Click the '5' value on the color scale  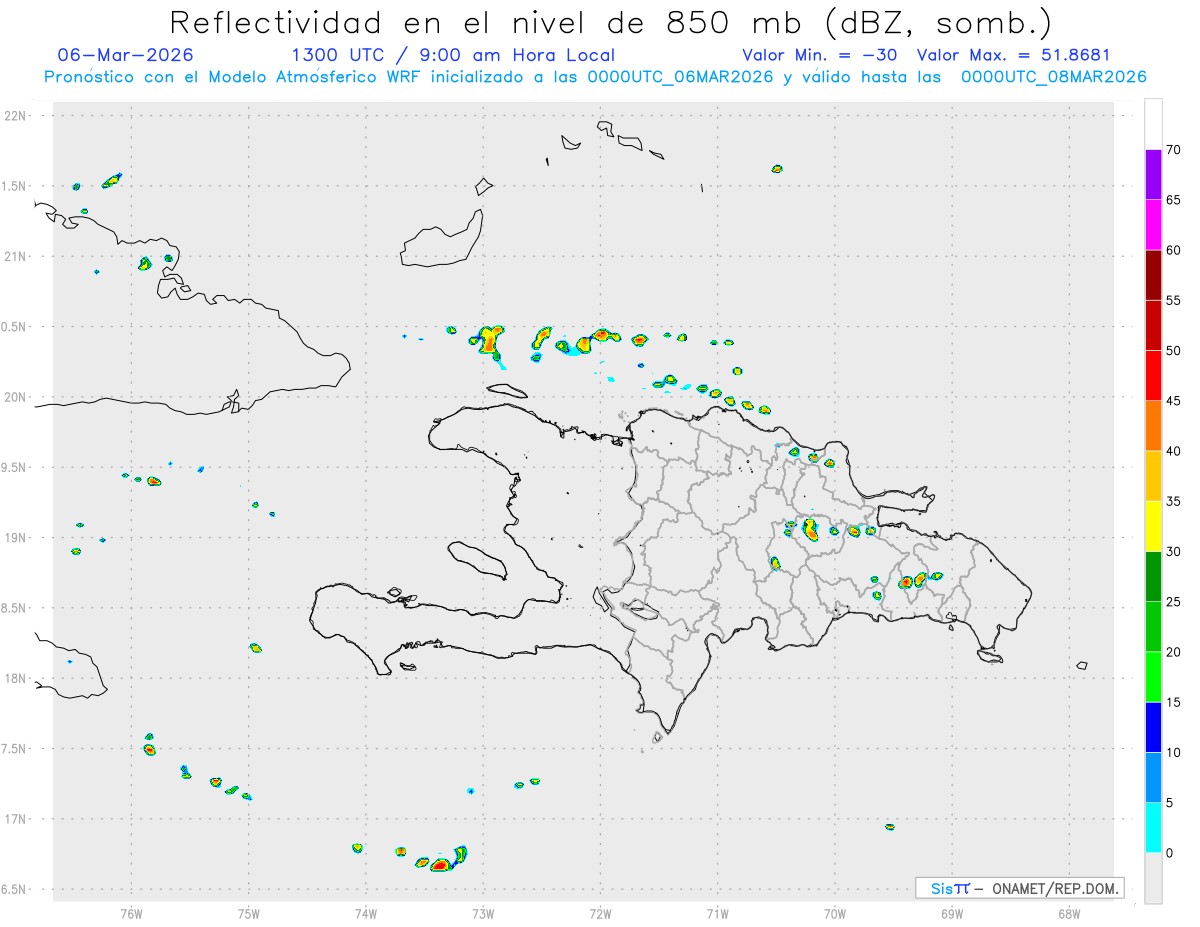(x=1169, y=803)
